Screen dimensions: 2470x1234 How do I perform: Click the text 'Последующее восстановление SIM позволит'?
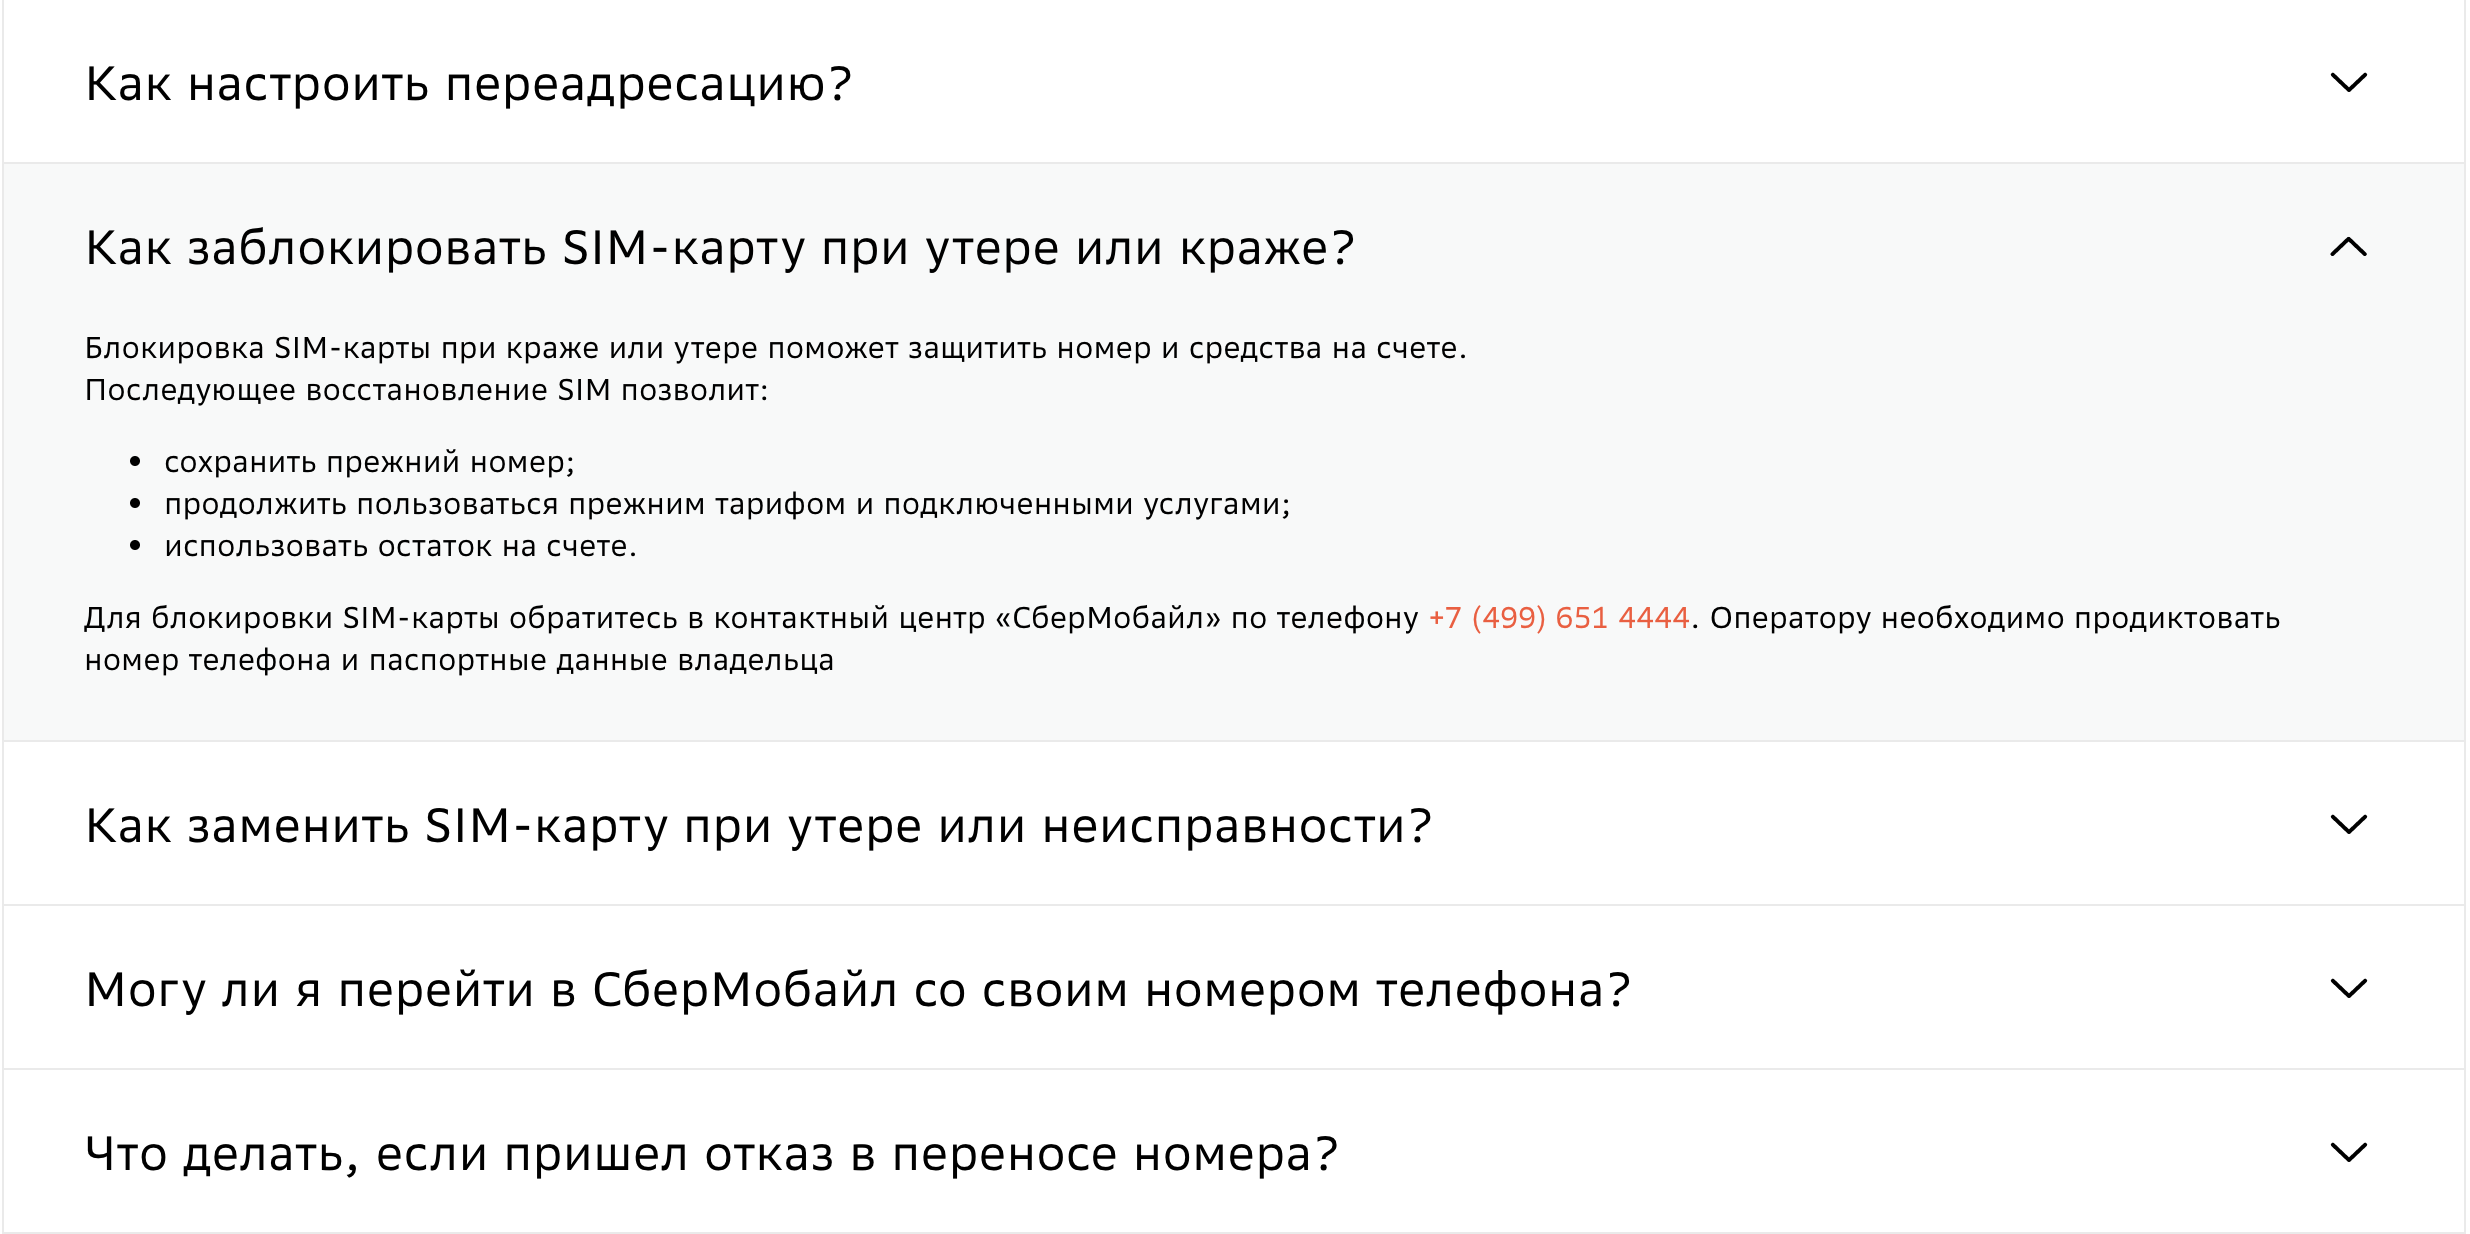pos(425,392)
